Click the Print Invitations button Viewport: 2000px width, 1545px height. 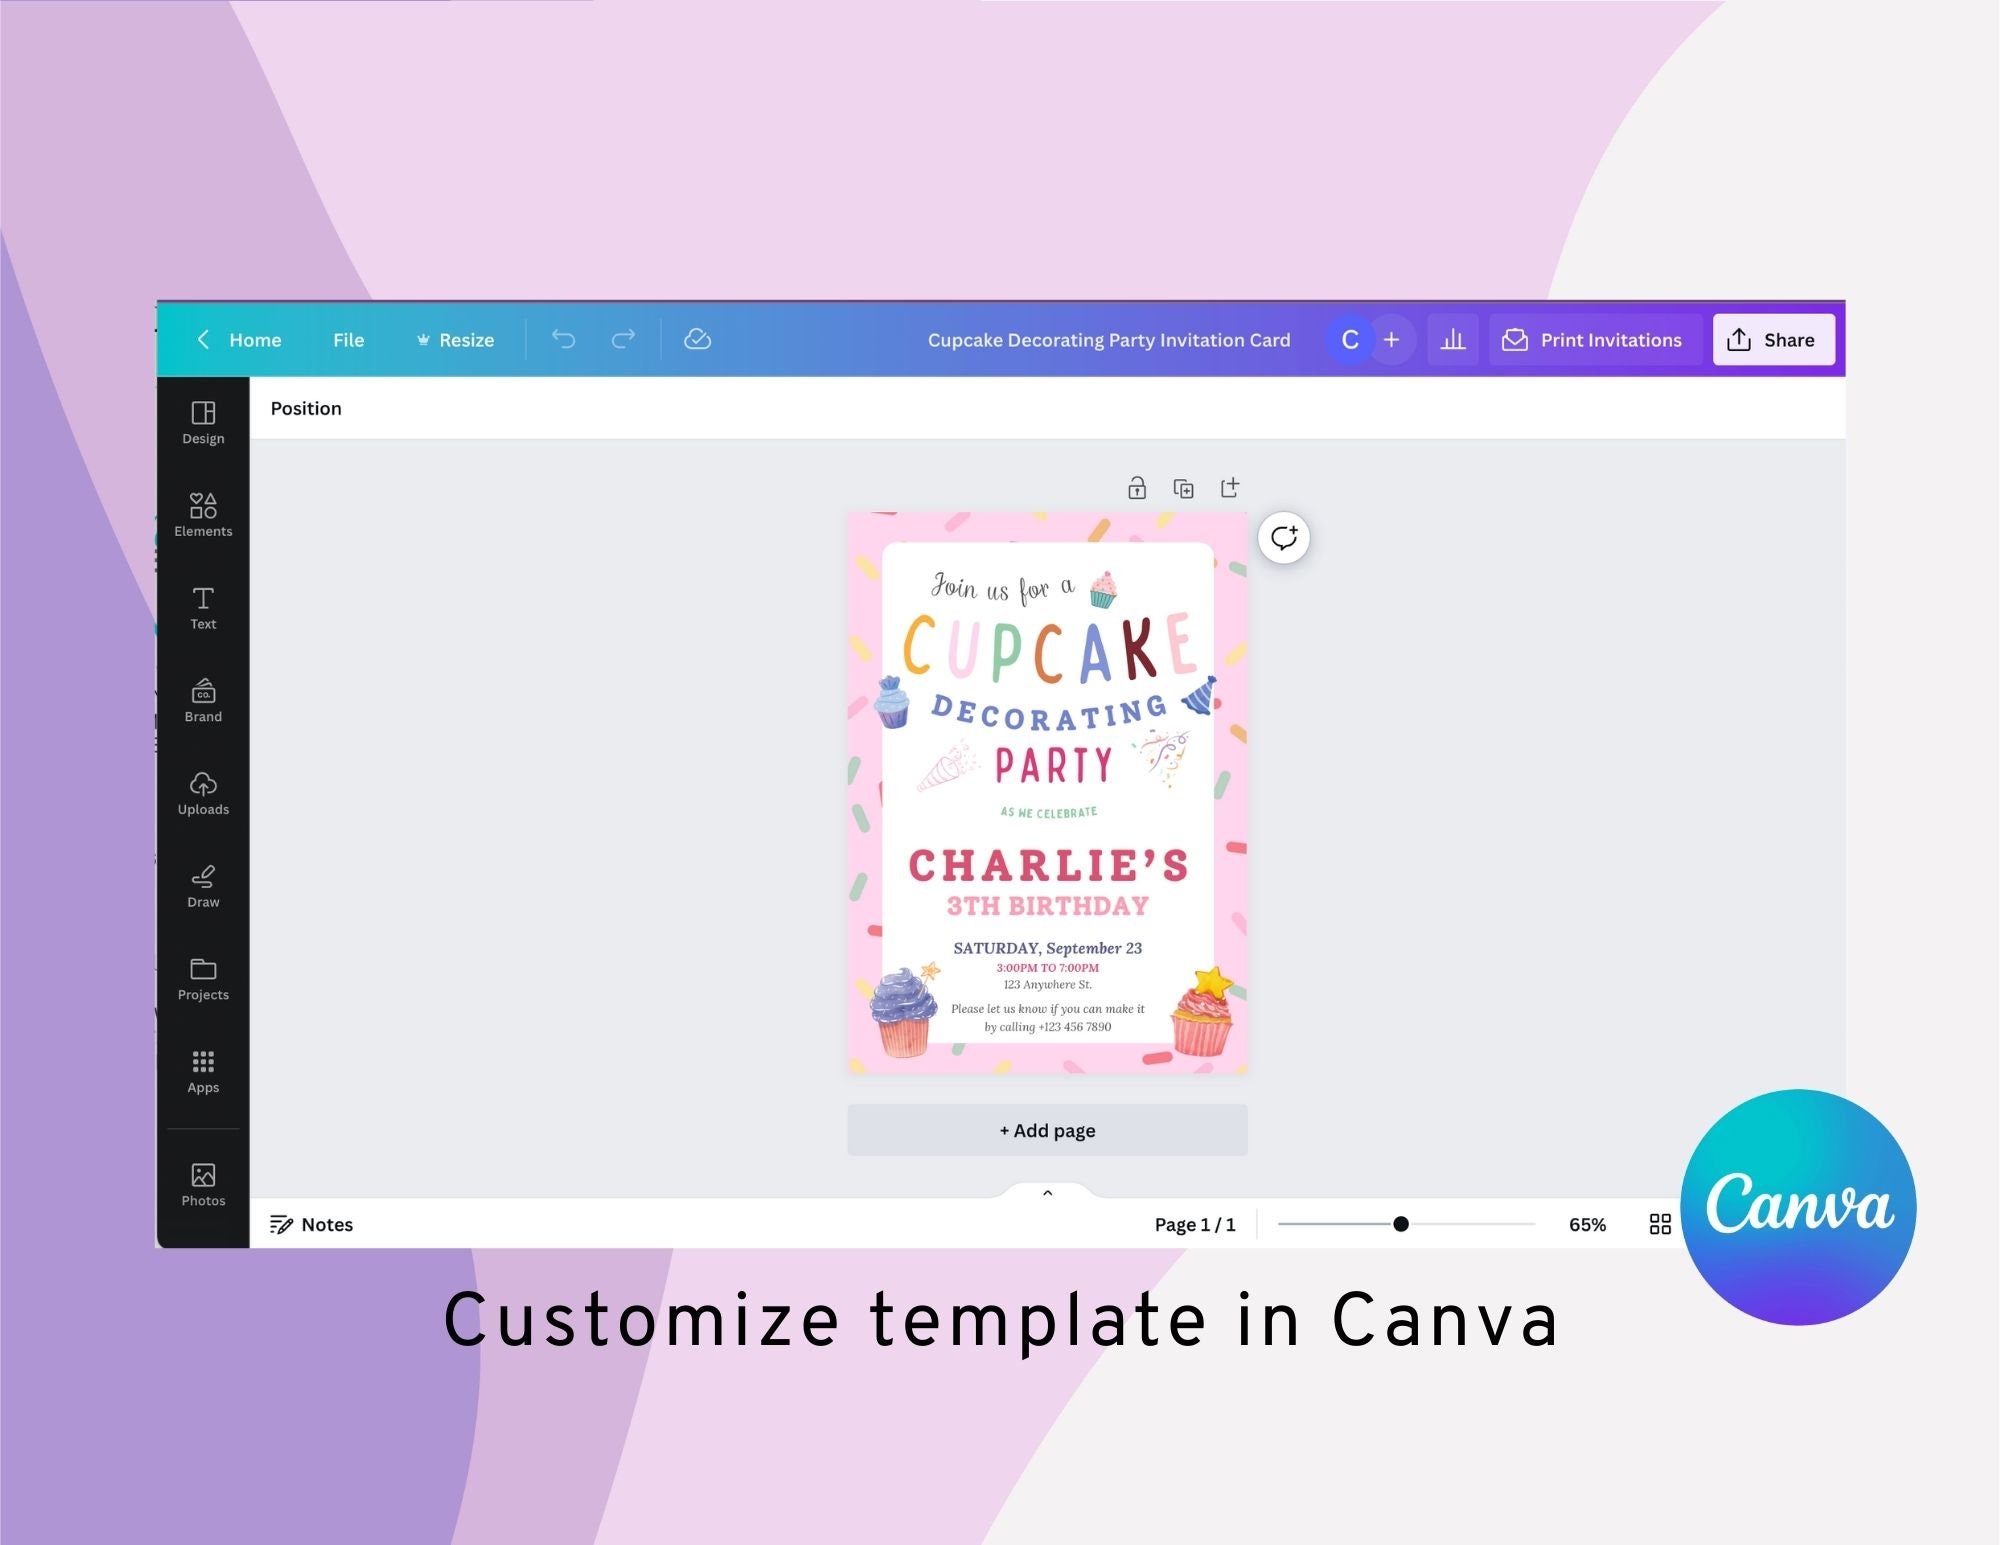click(1595, 340)
